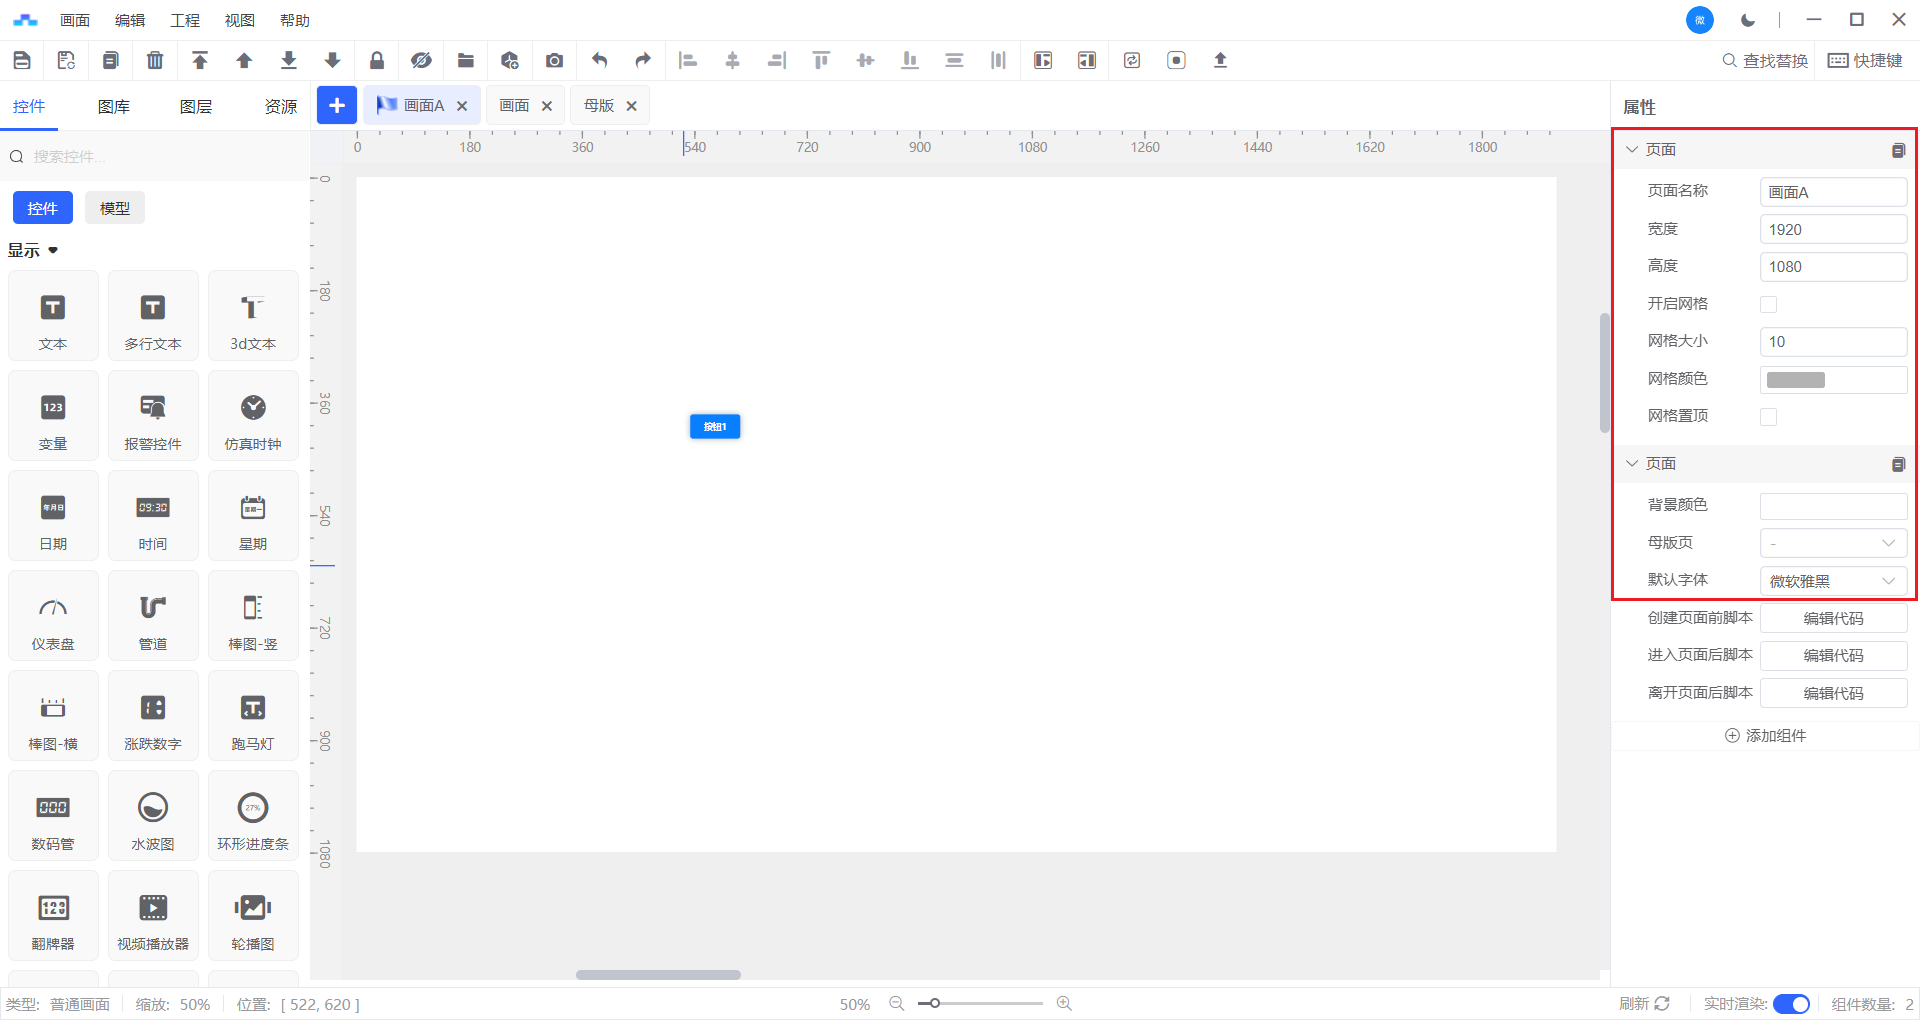Image resolution: width=1920 pixels, height=1020 pixels.
Task: Select the 仪表盘 gauge widget
Action: 53,616
